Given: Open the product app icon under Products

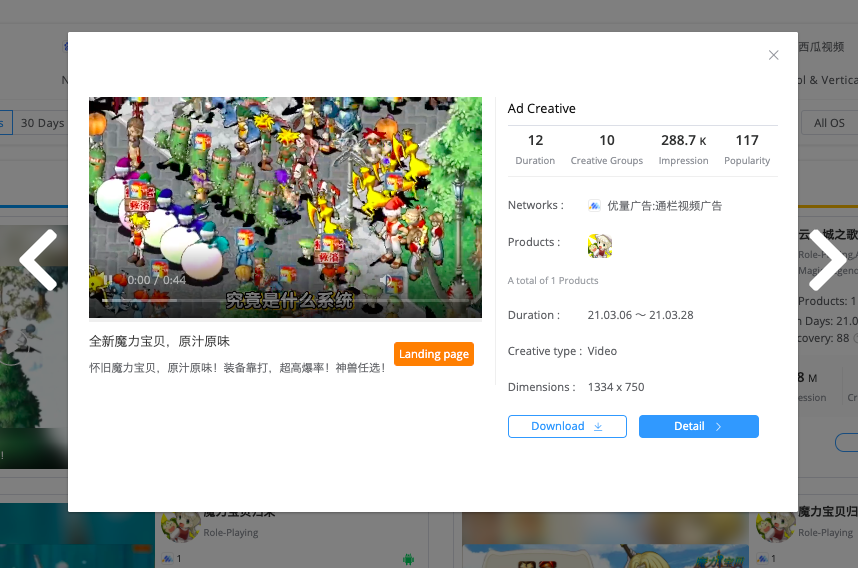Looking at the screenshot, I should (x=600, y=246).
